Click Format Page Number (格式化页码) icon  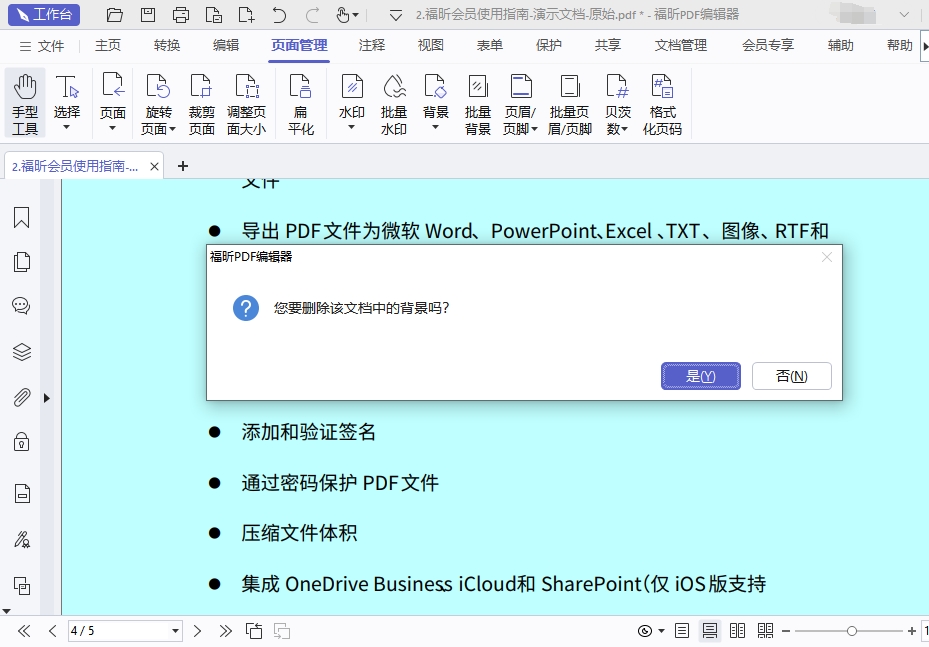(662, 104)
